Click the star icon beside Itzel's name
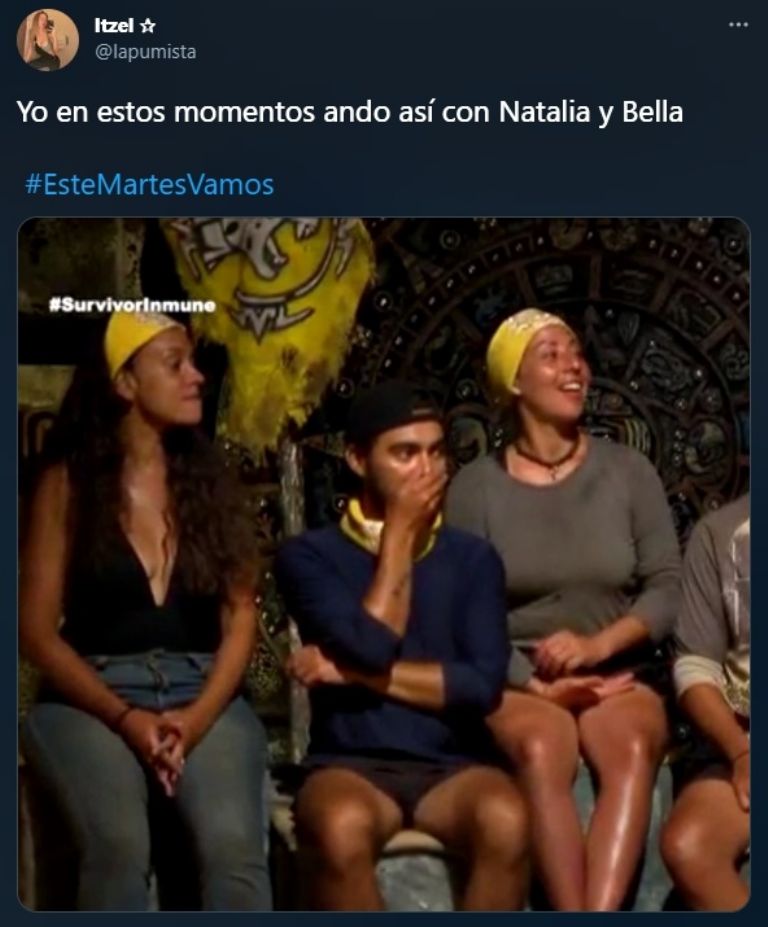 click(x=147, y=25)
